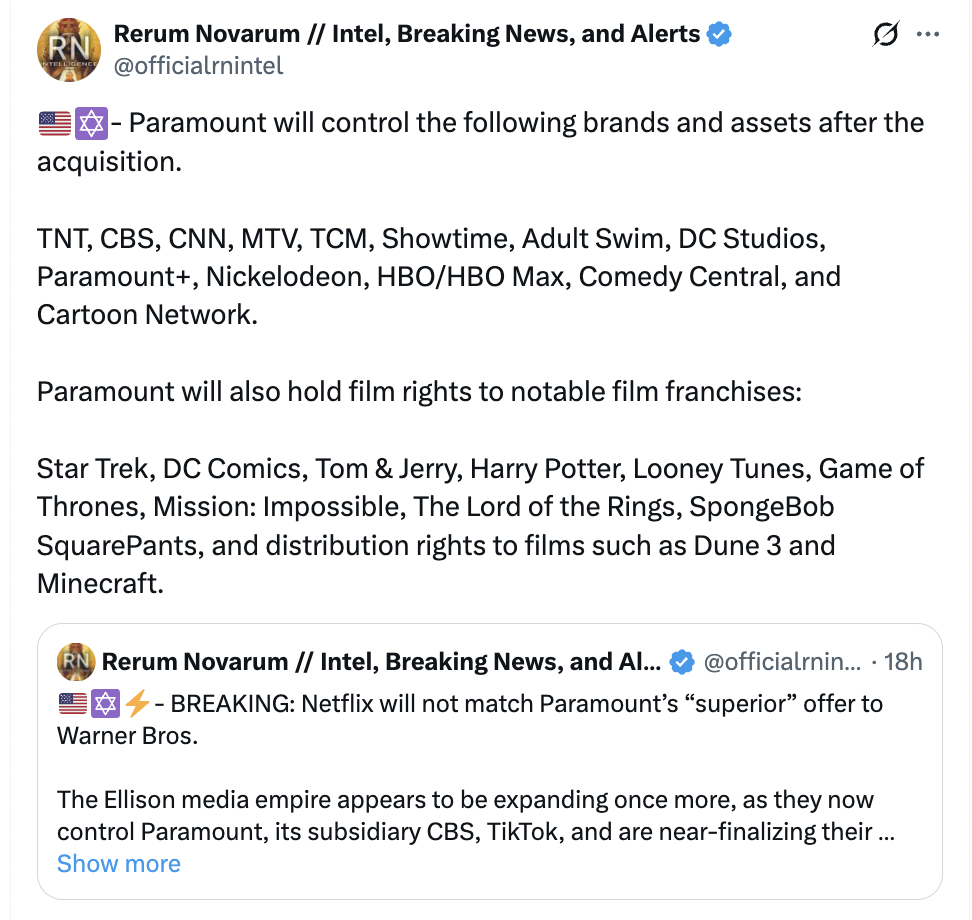Click the verified badge in quoted post
This screenshot has width=972, height=920.
682,662
